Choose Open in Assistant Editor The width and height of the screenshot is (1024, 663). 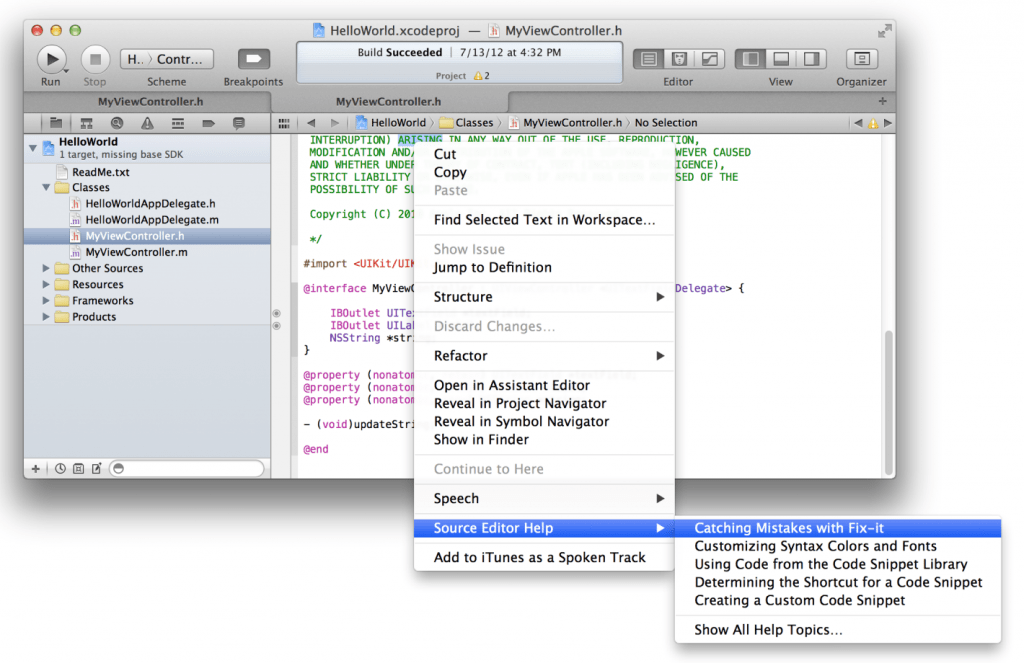(x=512, y=385)
